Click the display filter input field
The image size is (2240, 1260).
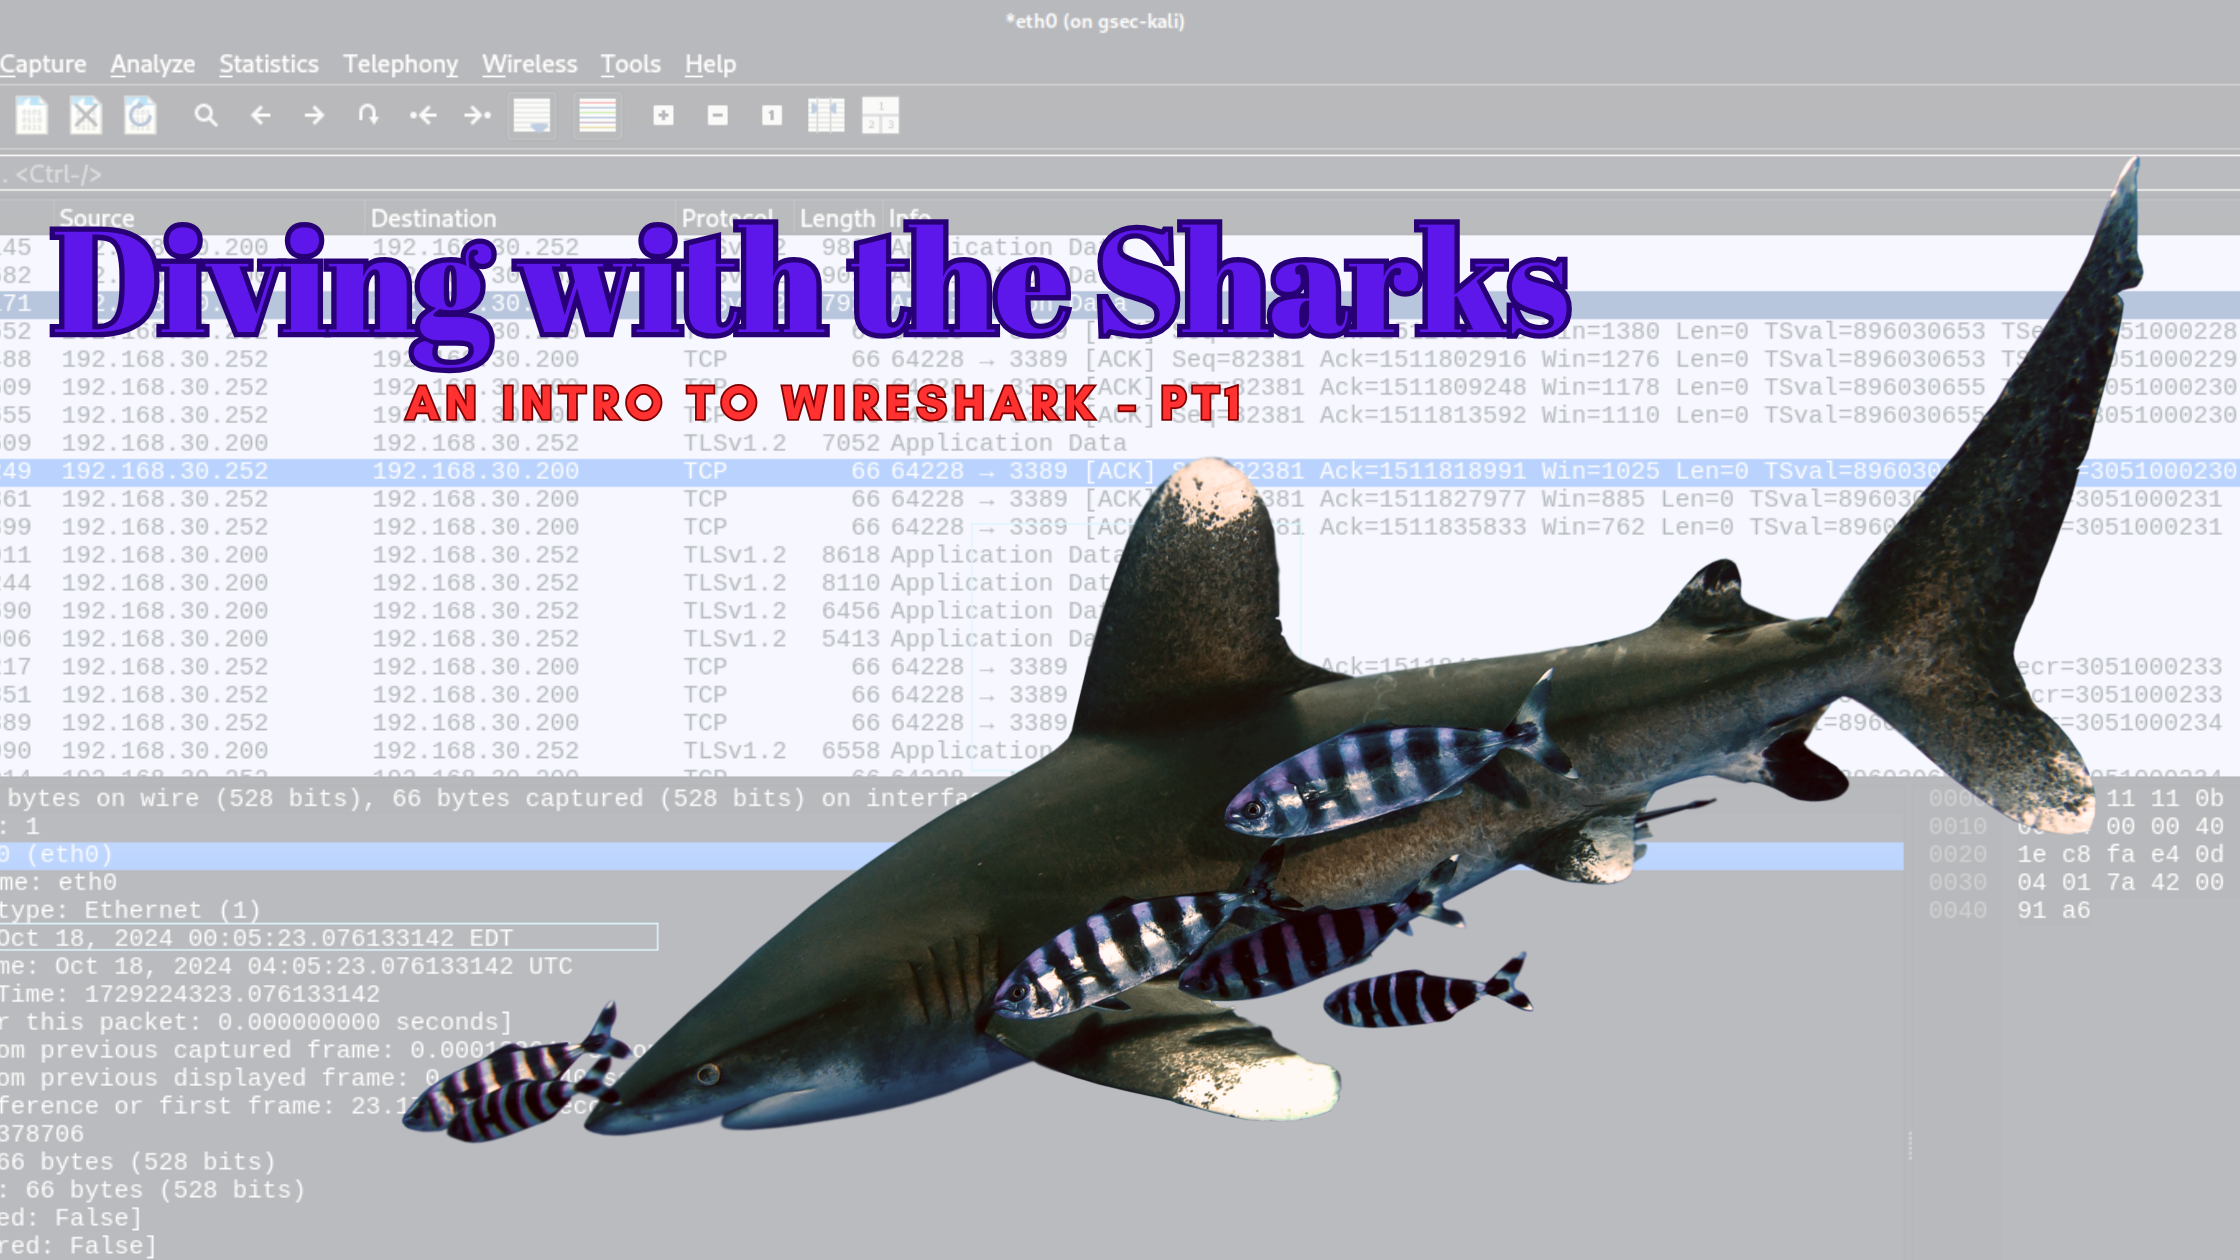(x=1120, y=172)
